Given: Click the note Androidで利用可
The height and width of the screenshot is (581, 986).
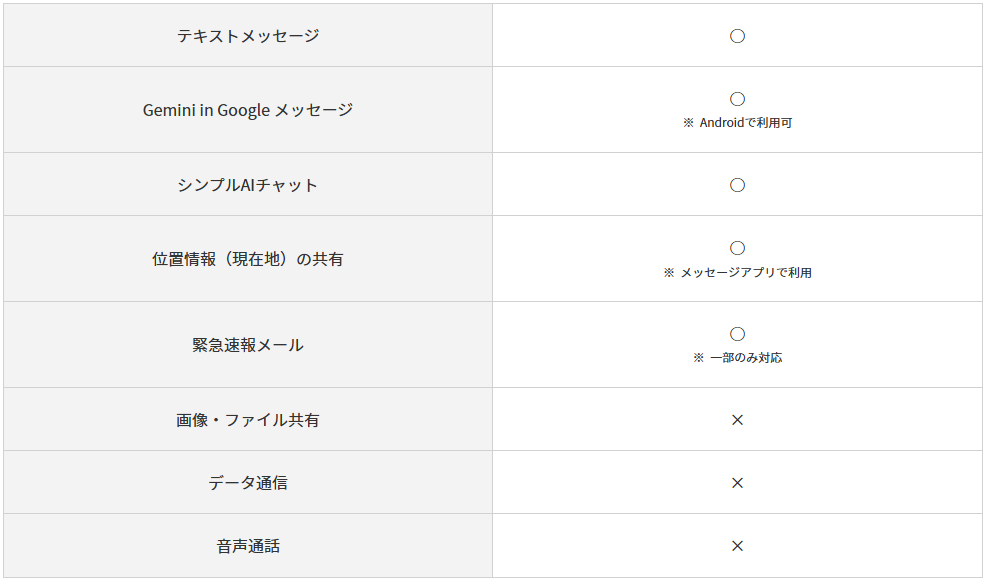Looking at the screenshot, I should tap(746, 123).
